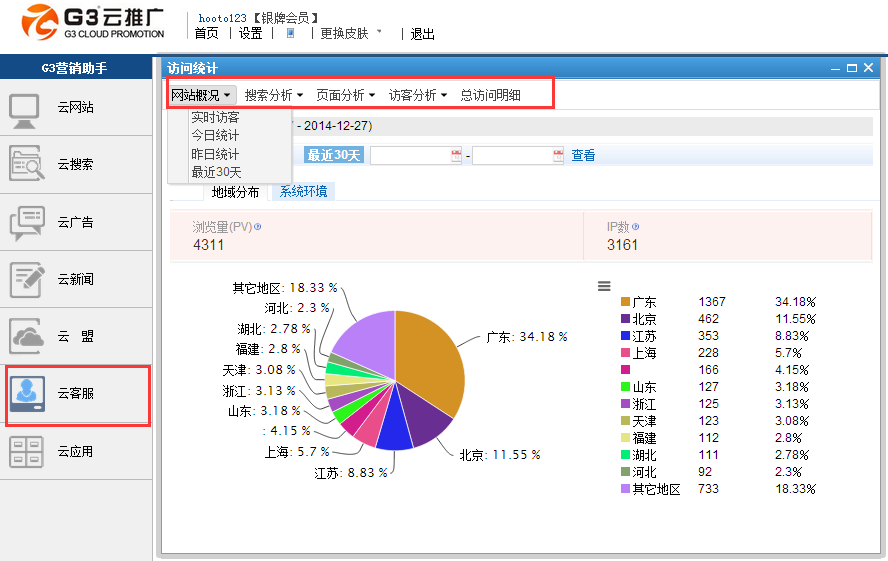
Task: Click the IP count 3161
Action: coord(622,245)
